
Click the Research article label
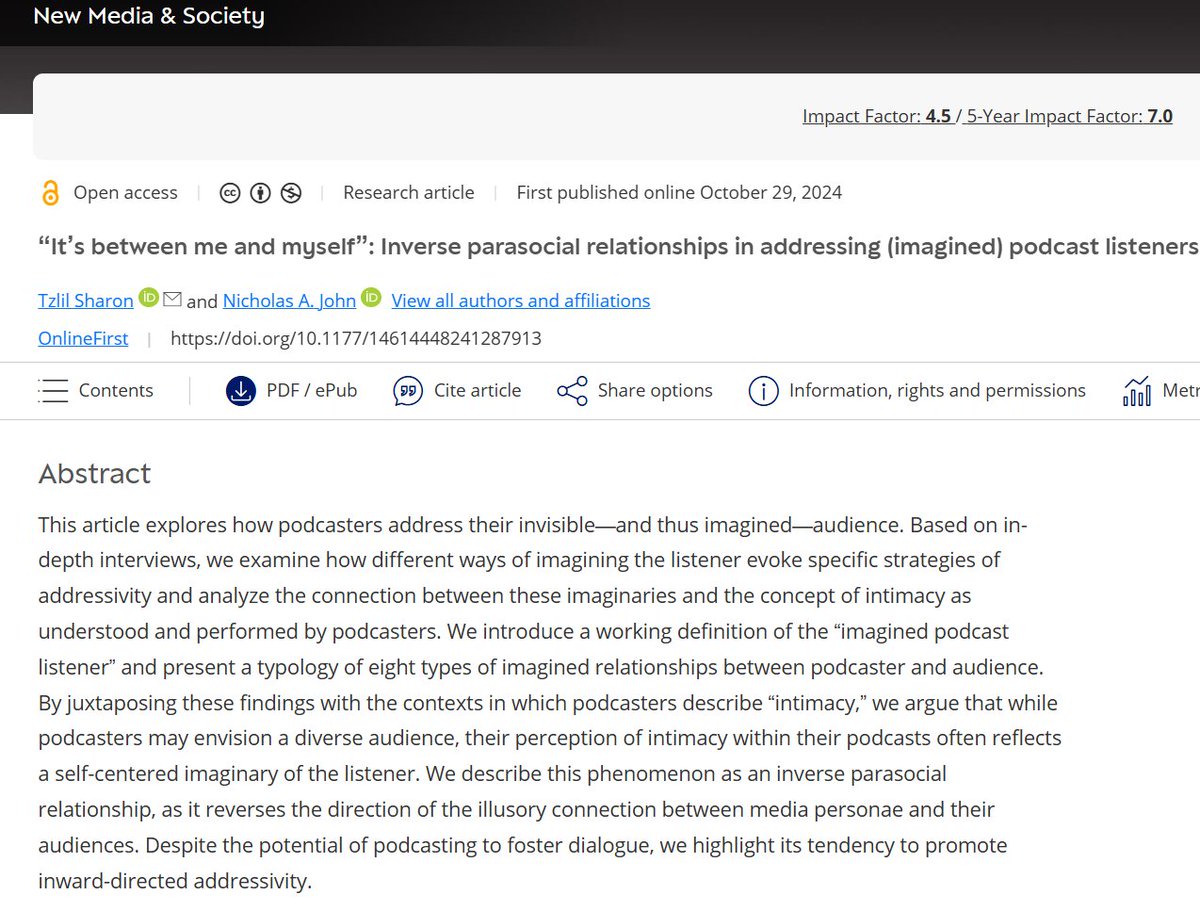(x=409, y=192)
